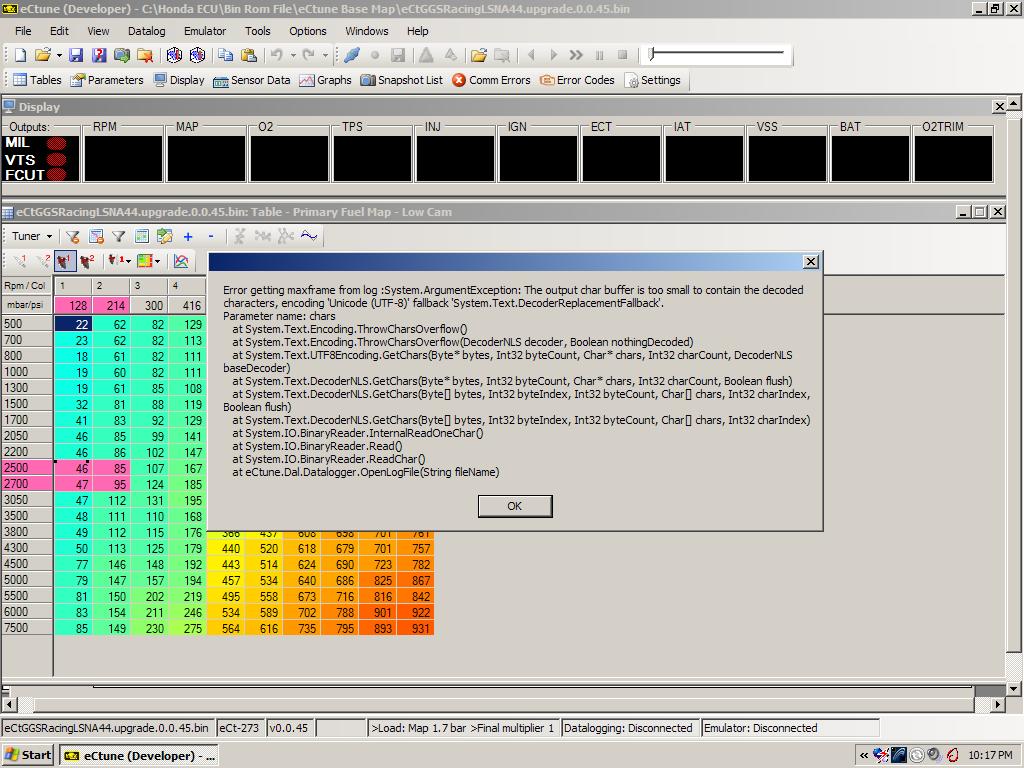Screen dimensions: 1024x768
Task: Click the Windows Start button
Action: coord(27,756)
